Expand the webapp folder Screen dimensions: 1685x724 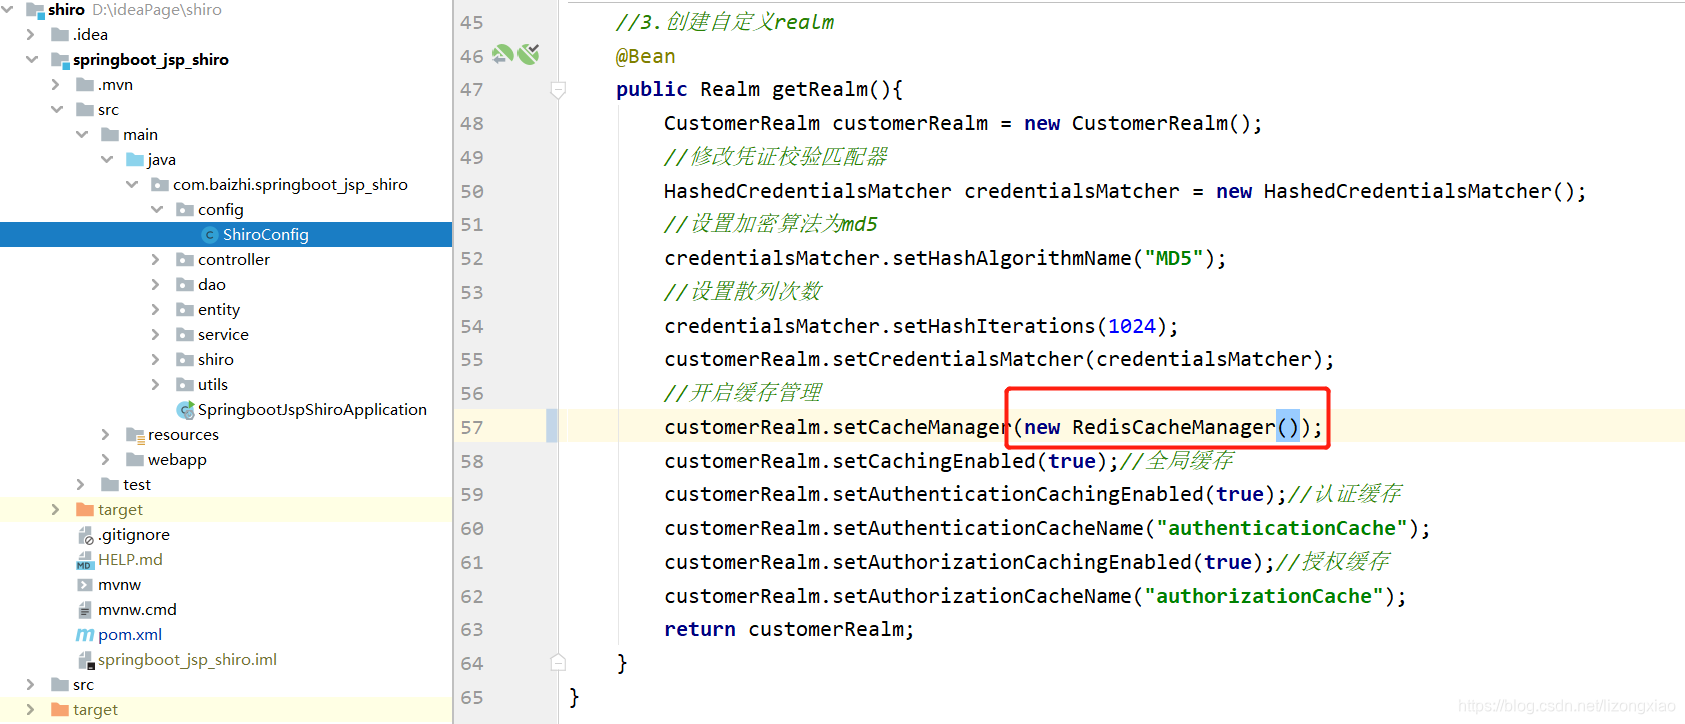tap(106, 460)
